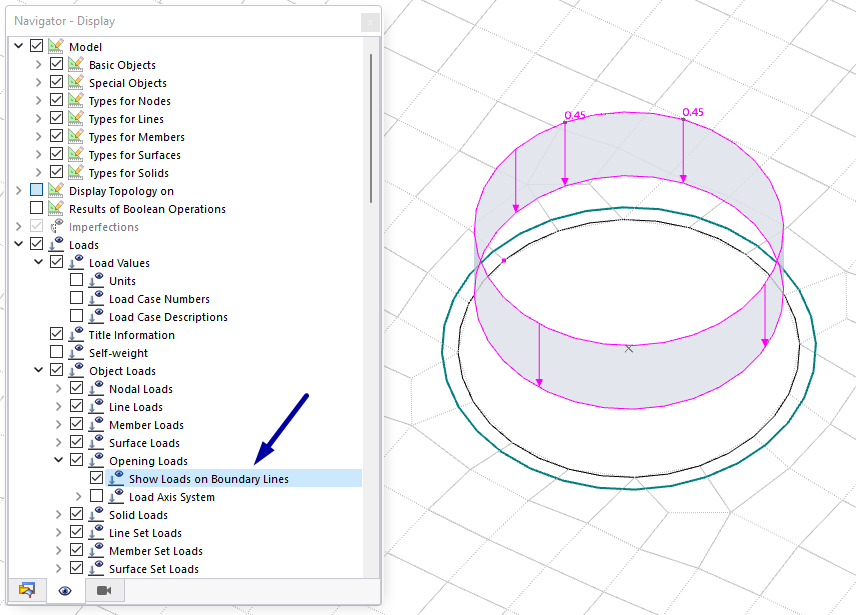Open the Views navigator eye icon
The width and height of the screenshot is (856, 615).
64,590
